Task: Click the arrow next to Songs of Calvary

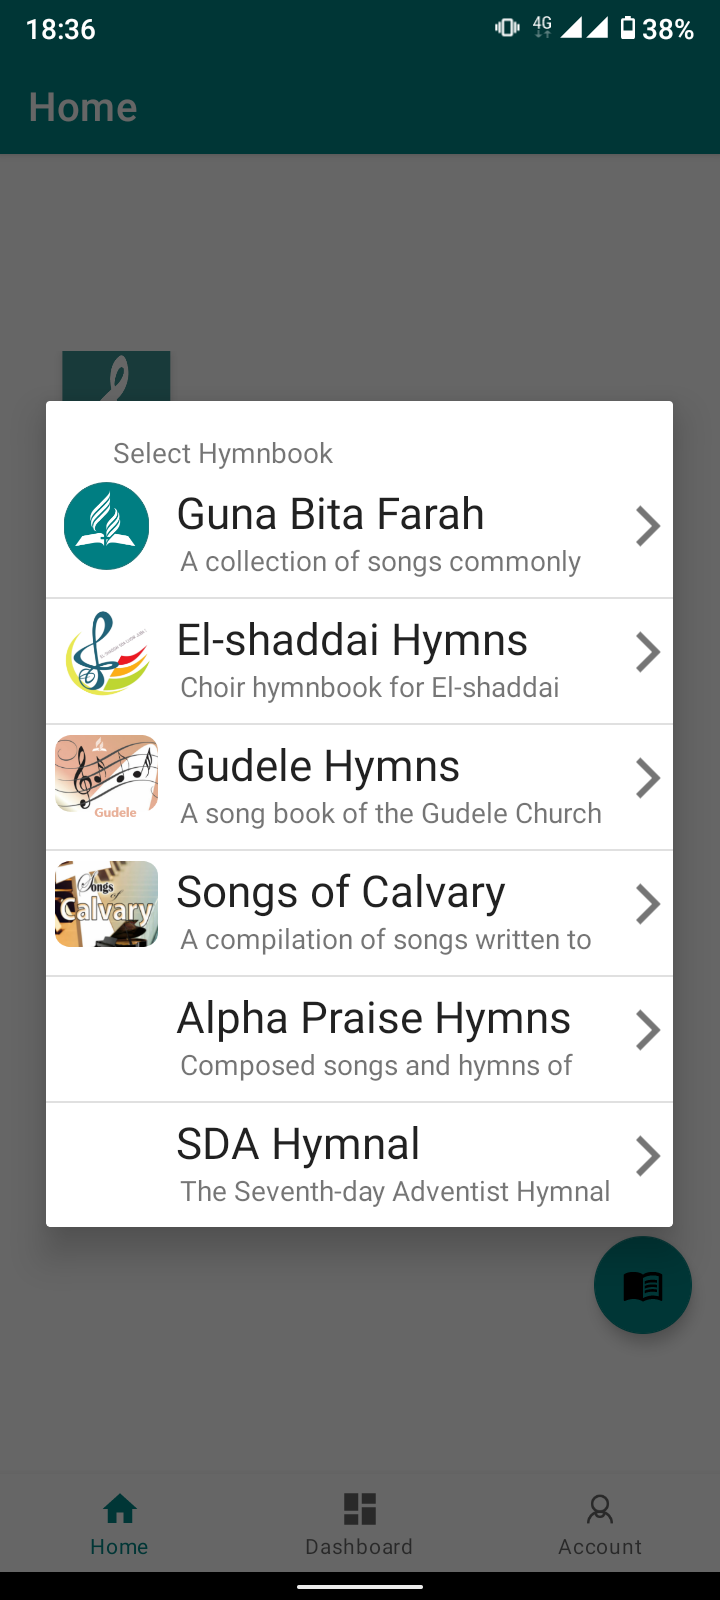Action: click(x=648, y=904)
